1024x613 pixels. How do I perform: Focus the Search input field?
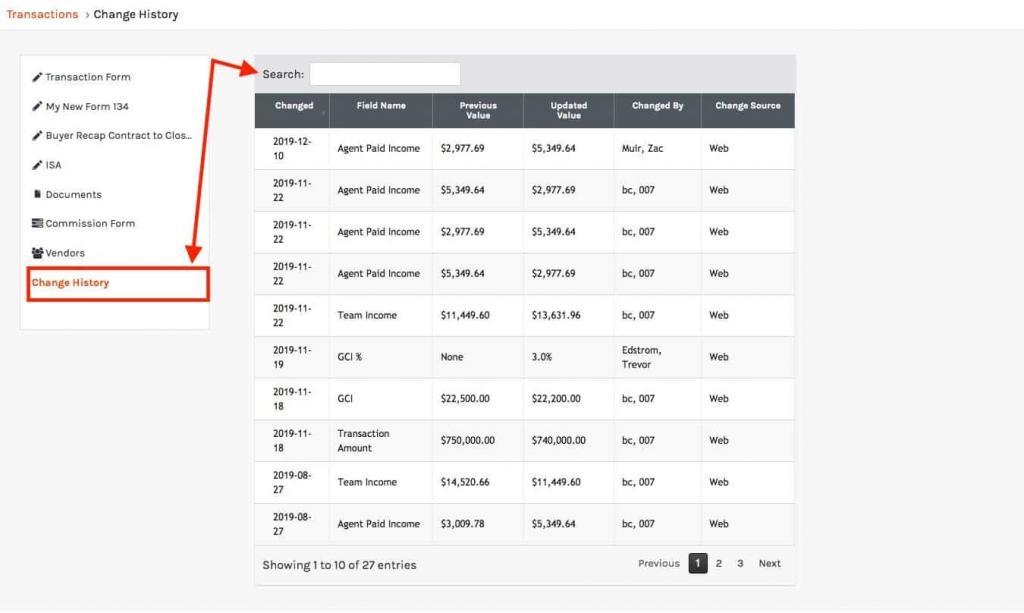385,74
